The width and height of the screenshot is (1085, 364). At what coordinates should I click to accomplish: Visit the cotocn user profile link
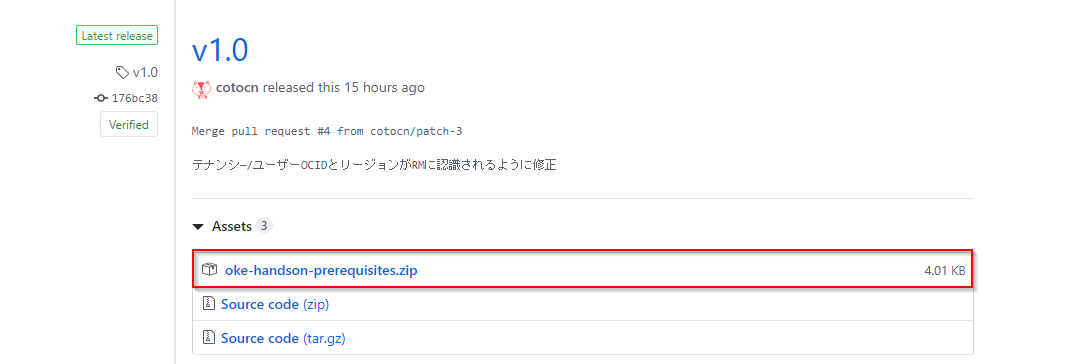[x=237, y=88]
